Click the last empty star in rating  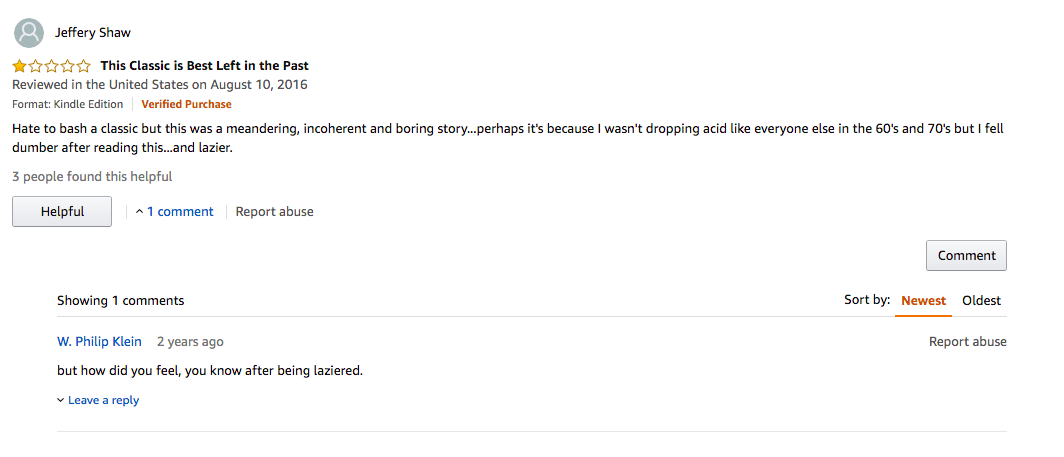[83, 66]
